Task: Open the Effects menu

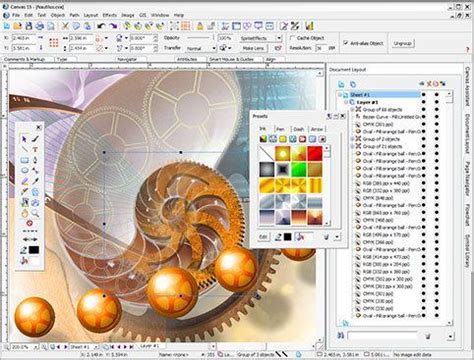Action: pyautogui.click(x=110, y=15)
